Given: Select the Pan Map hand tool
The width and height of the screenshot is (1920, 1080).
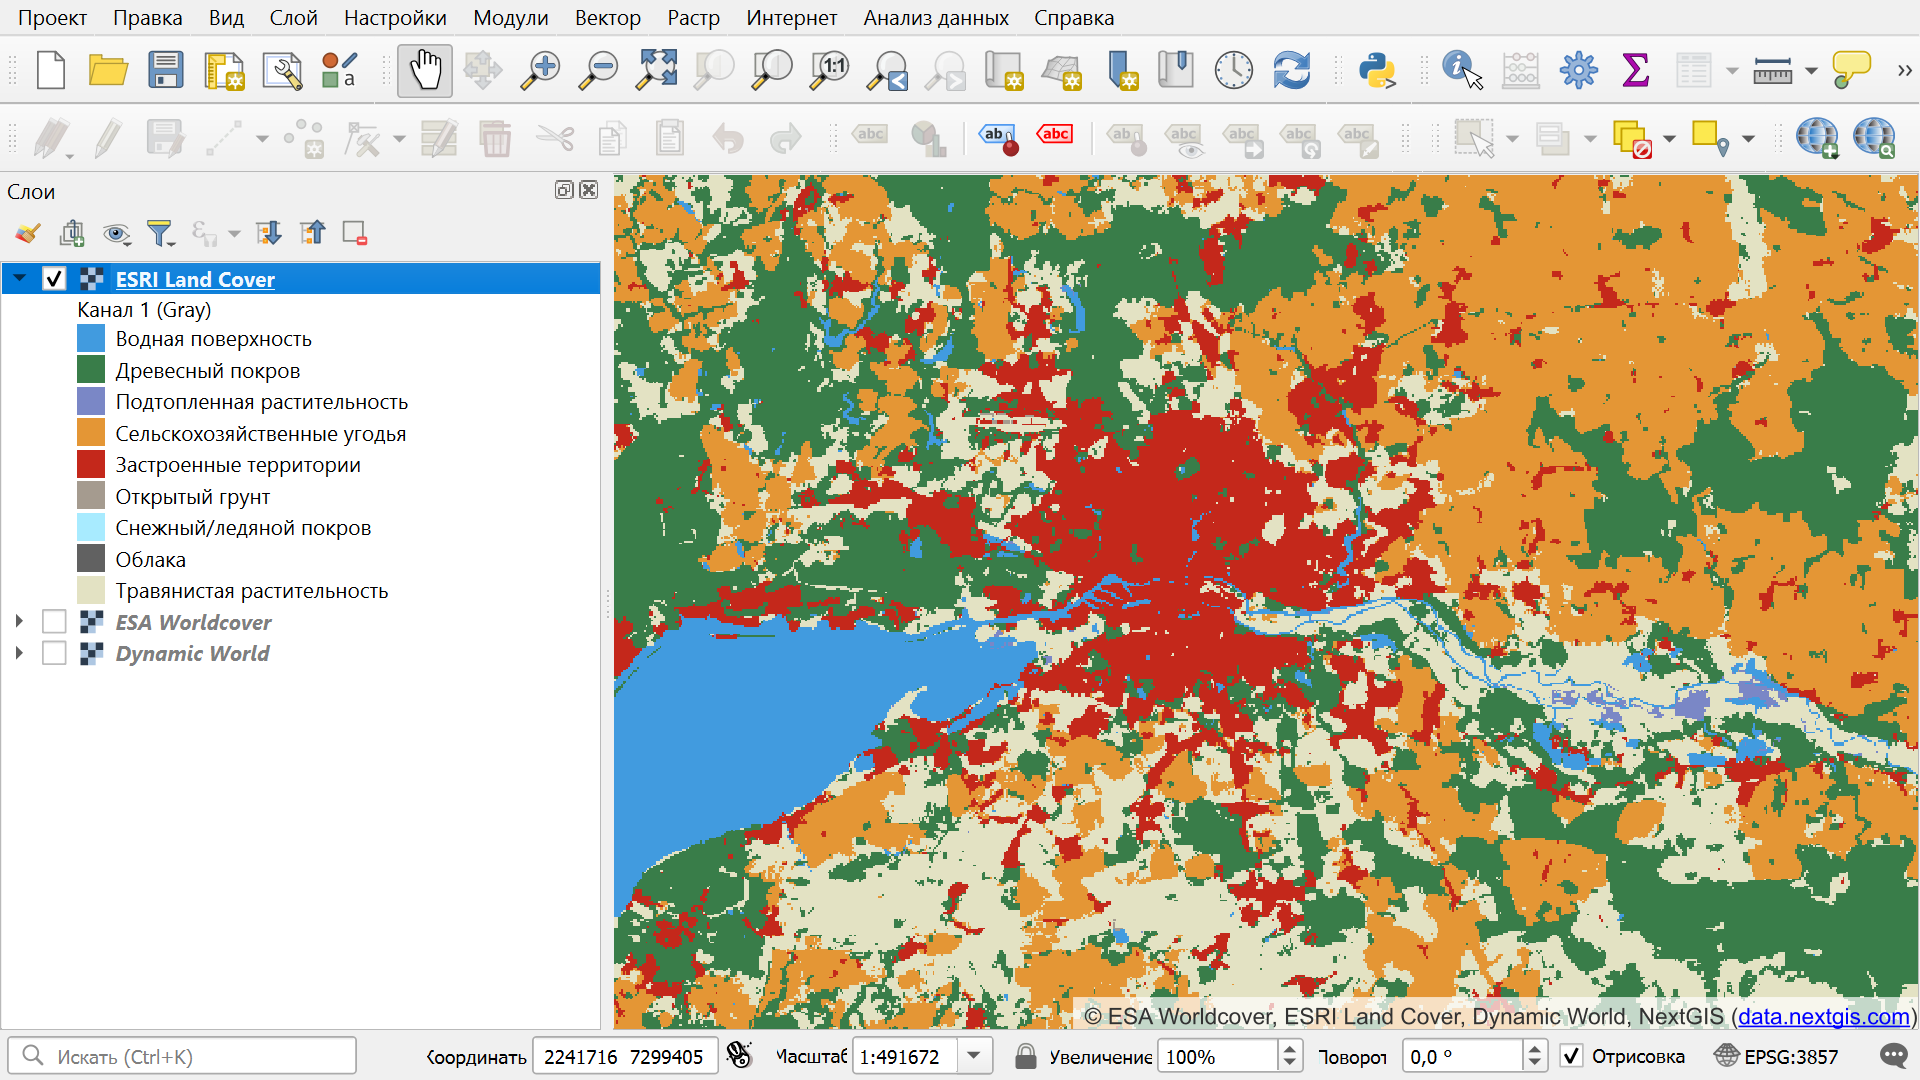Looking at the screenshot, I should point(425,71).
